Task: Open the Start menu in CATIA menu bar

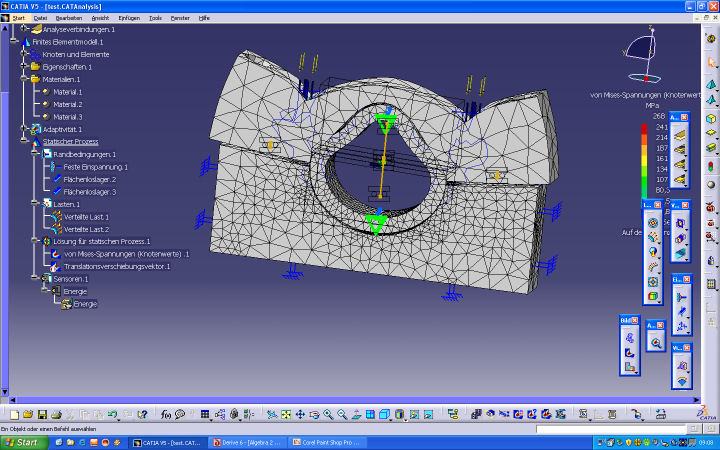Action: coord(19,18)
